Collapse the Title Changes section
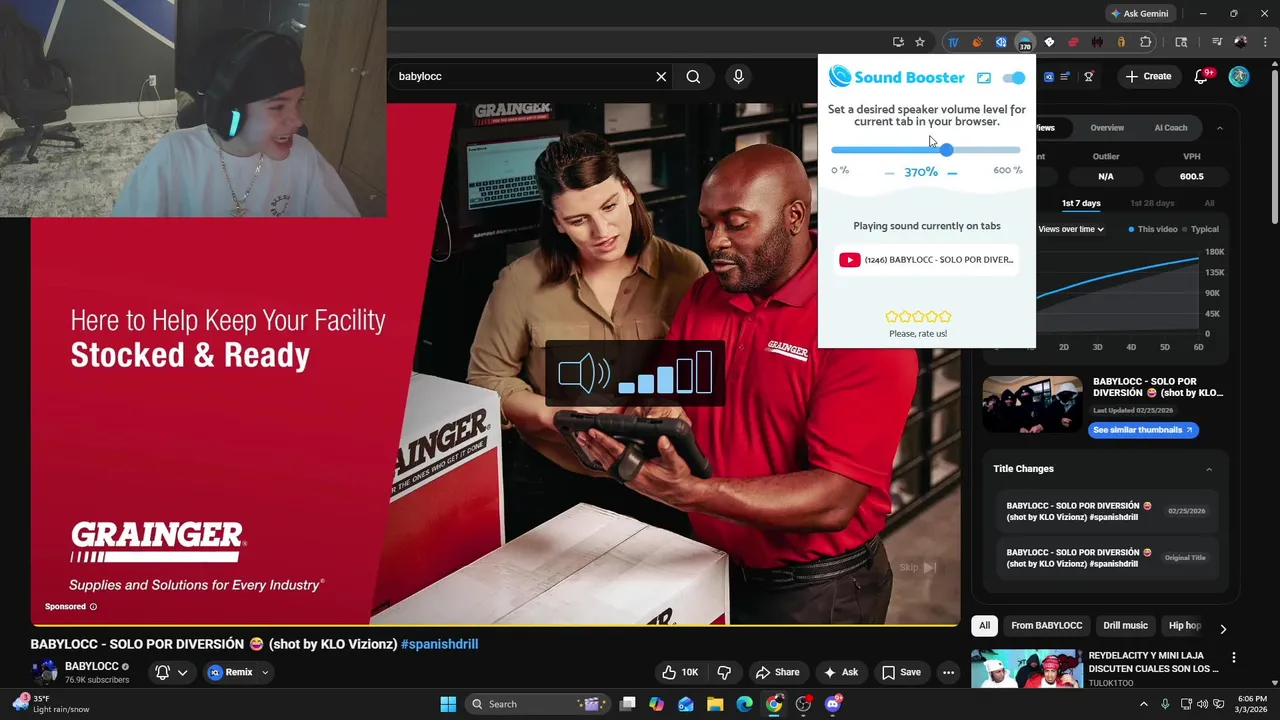This screenshot has height=720, width=1280. [x=1209, y=469]
